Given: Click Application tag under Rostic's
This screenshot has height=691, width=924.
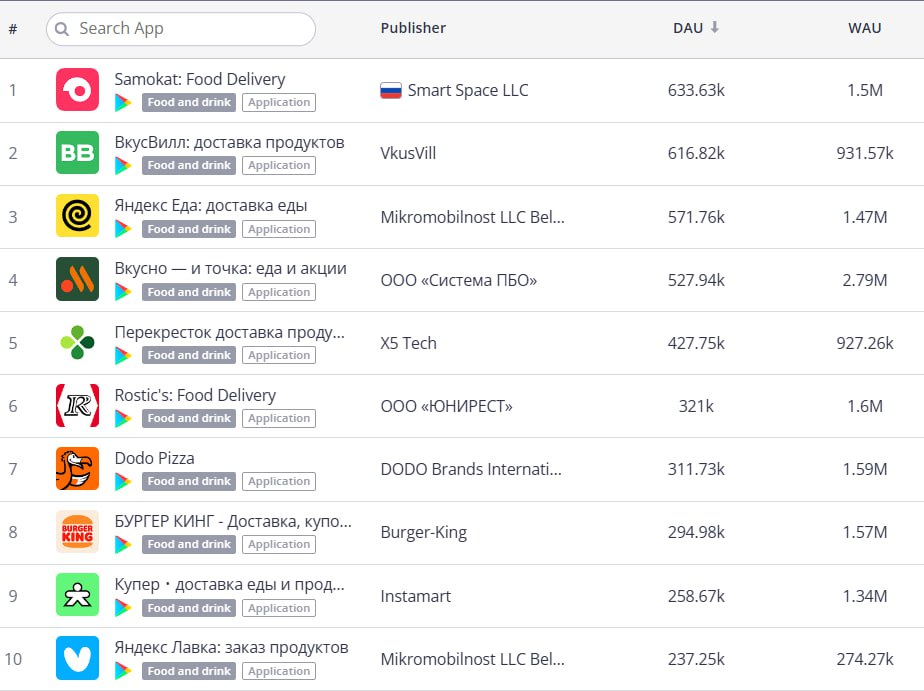Looking at the screenshot, I should pos(279,418).
